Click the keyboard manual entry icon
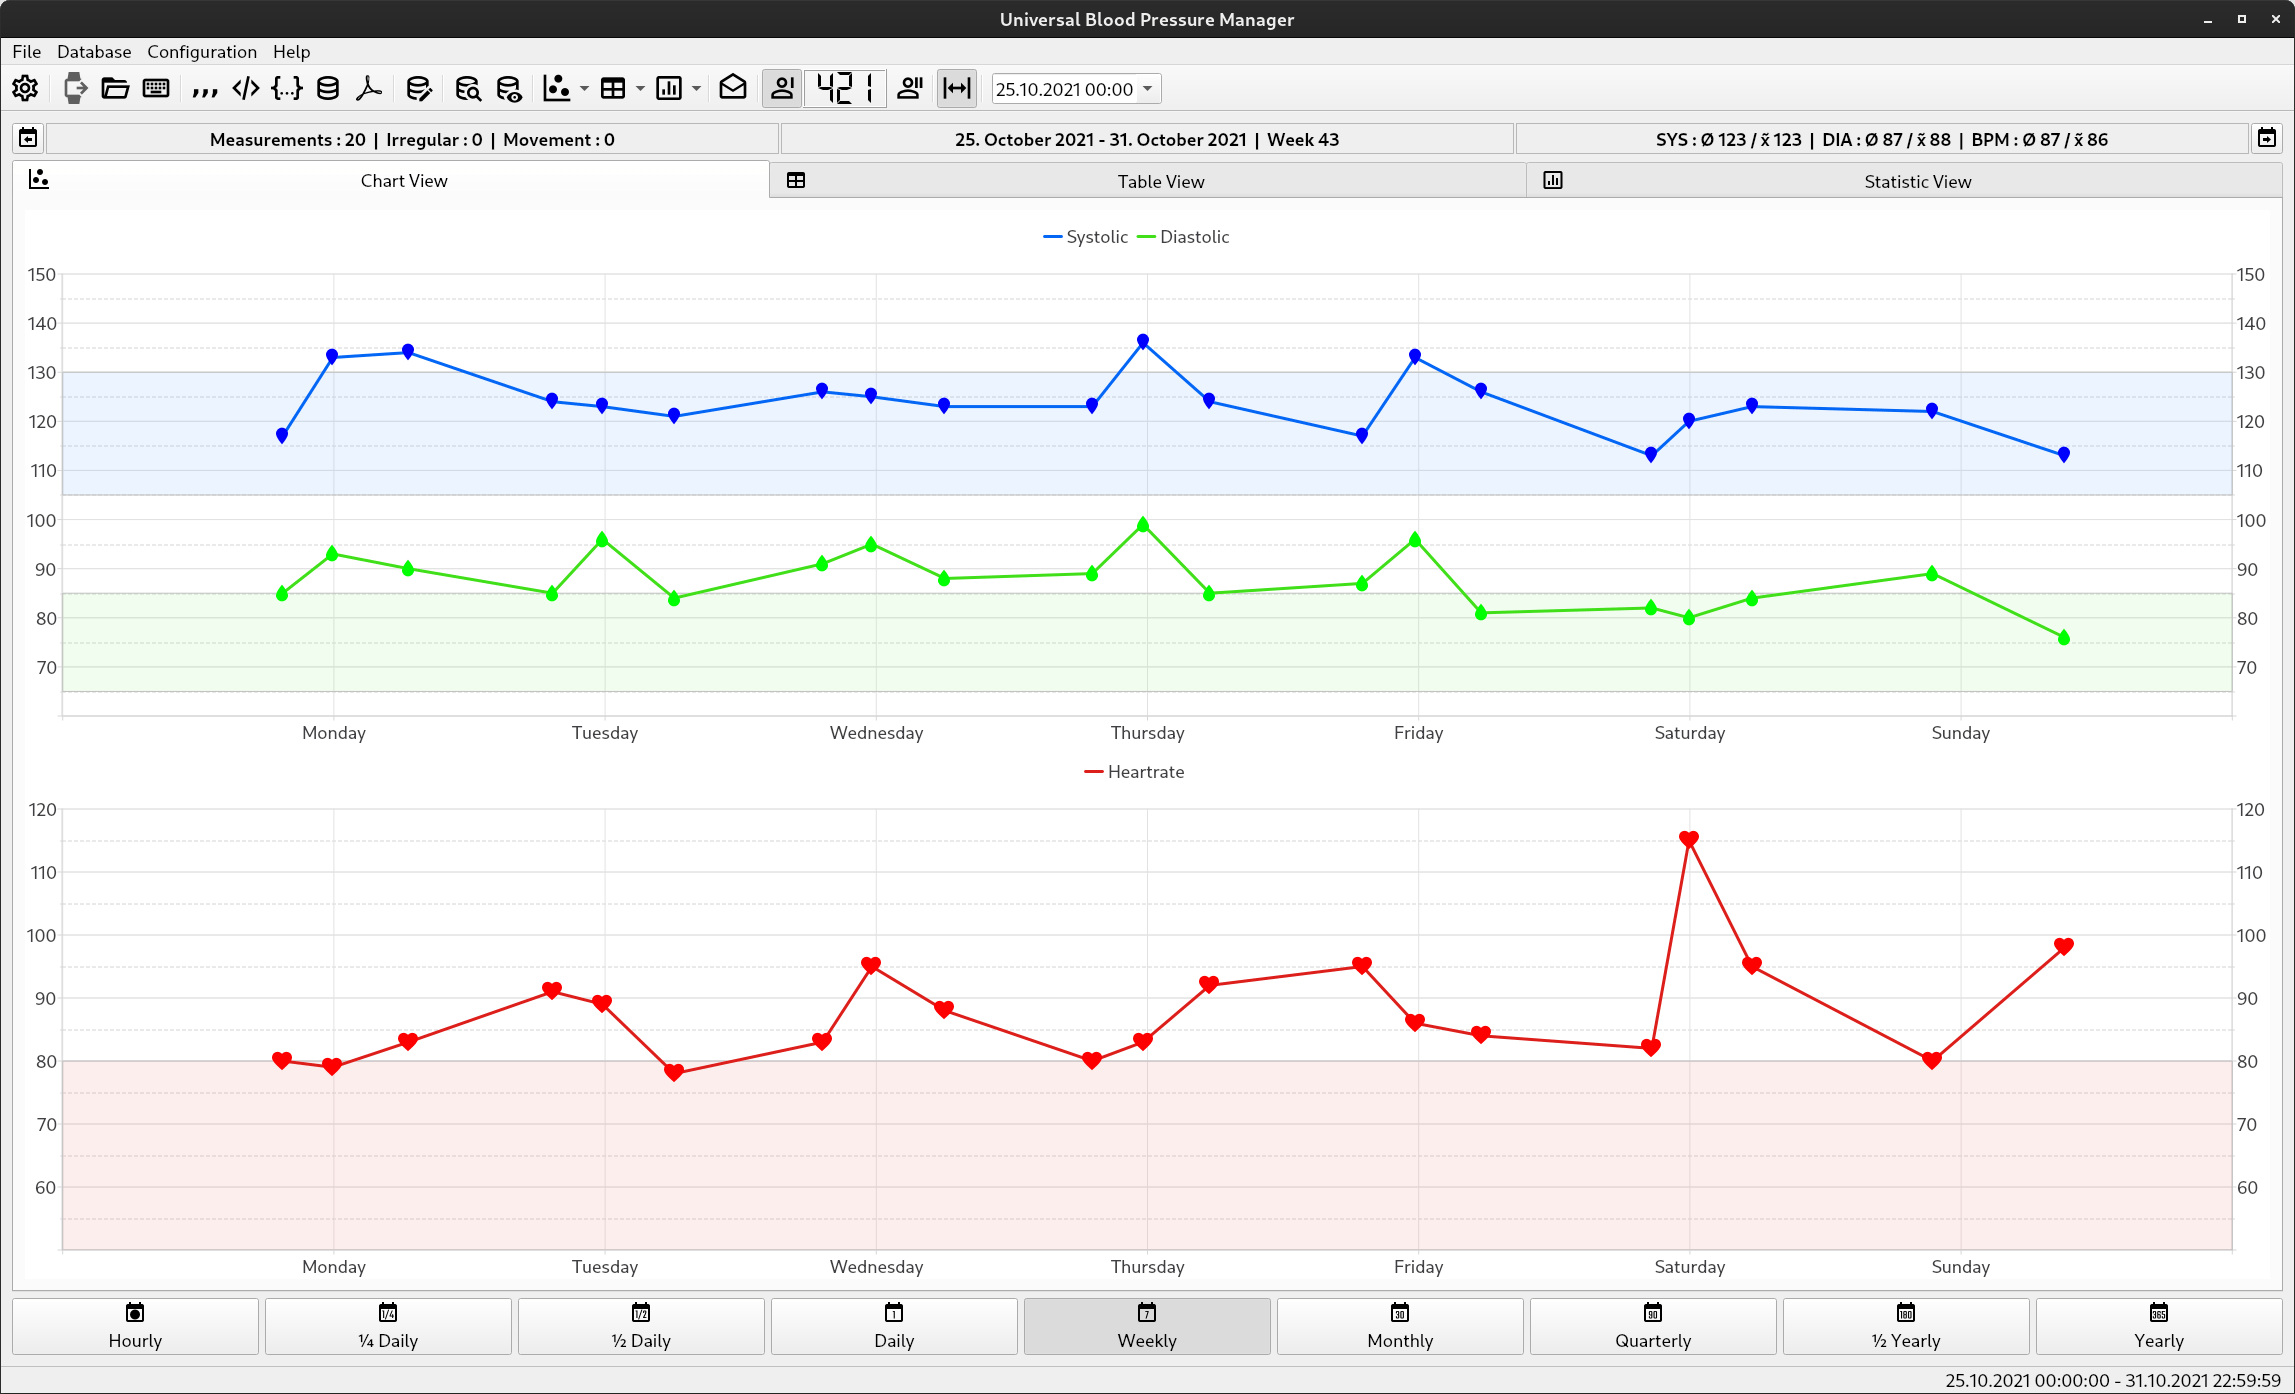Image resolution: width=2295 pixels, height=1394 pixels. coord(156,88)
